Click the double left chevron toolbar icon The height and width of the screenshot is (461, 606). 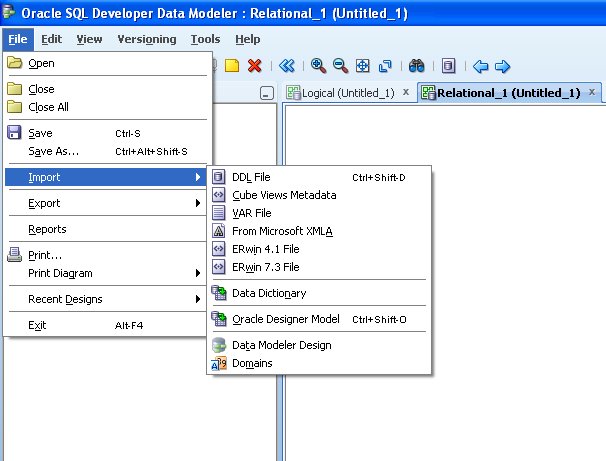coord(287,66)
